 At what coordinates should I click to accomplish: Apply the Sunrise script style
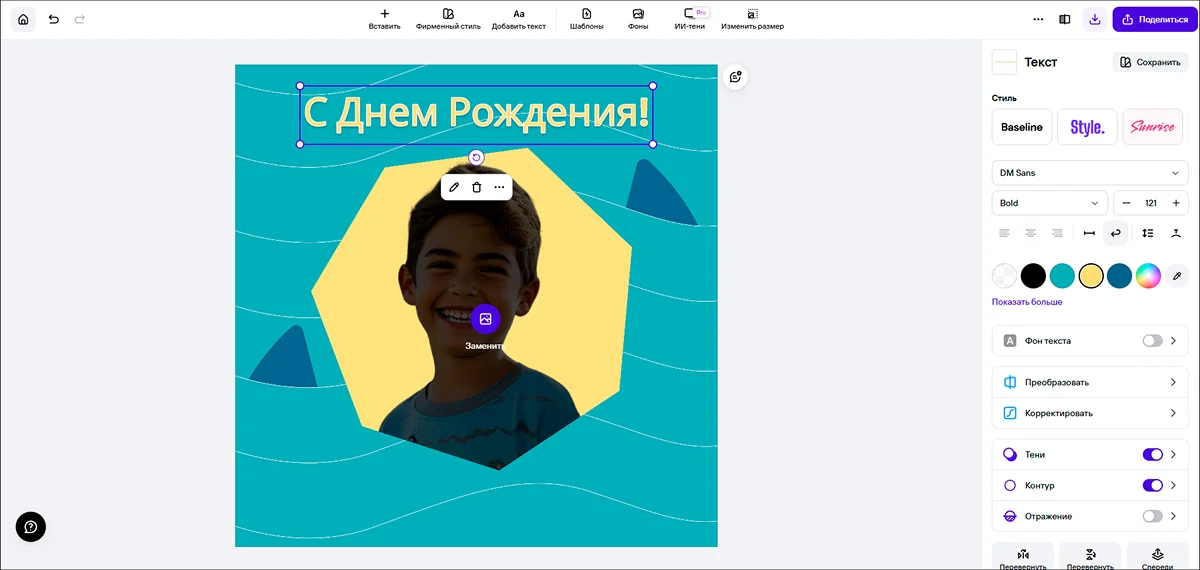coord(1152,127)
